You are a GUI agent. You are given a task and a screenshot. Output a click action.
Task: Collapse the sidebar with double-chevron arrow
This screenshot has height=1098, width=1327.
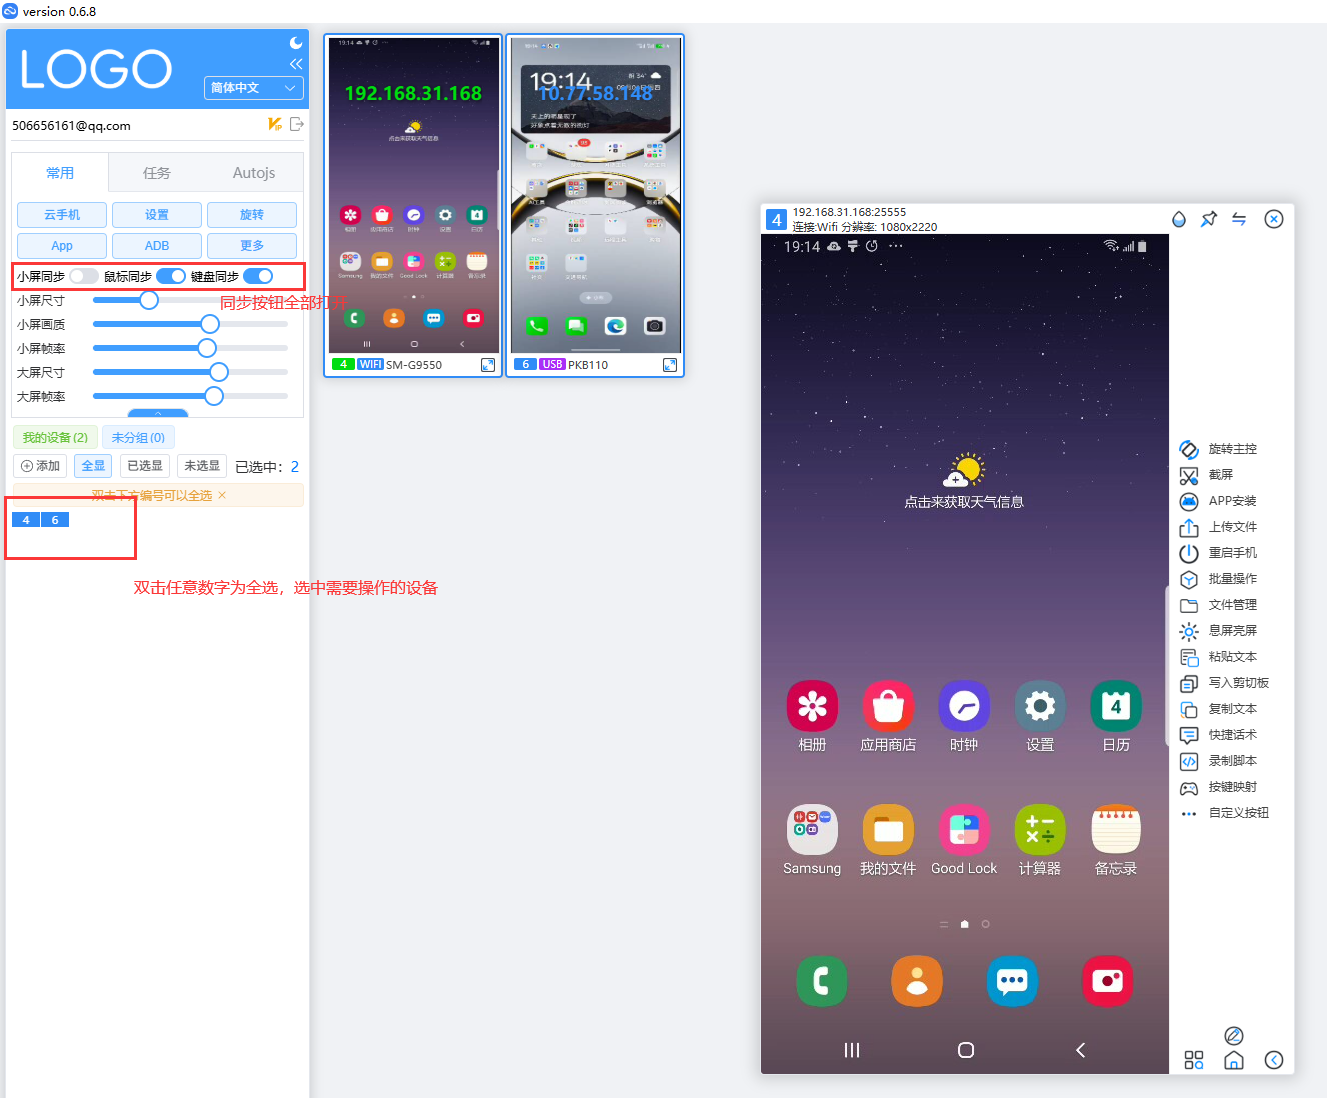pyautogui.click(x=296, y=64)
